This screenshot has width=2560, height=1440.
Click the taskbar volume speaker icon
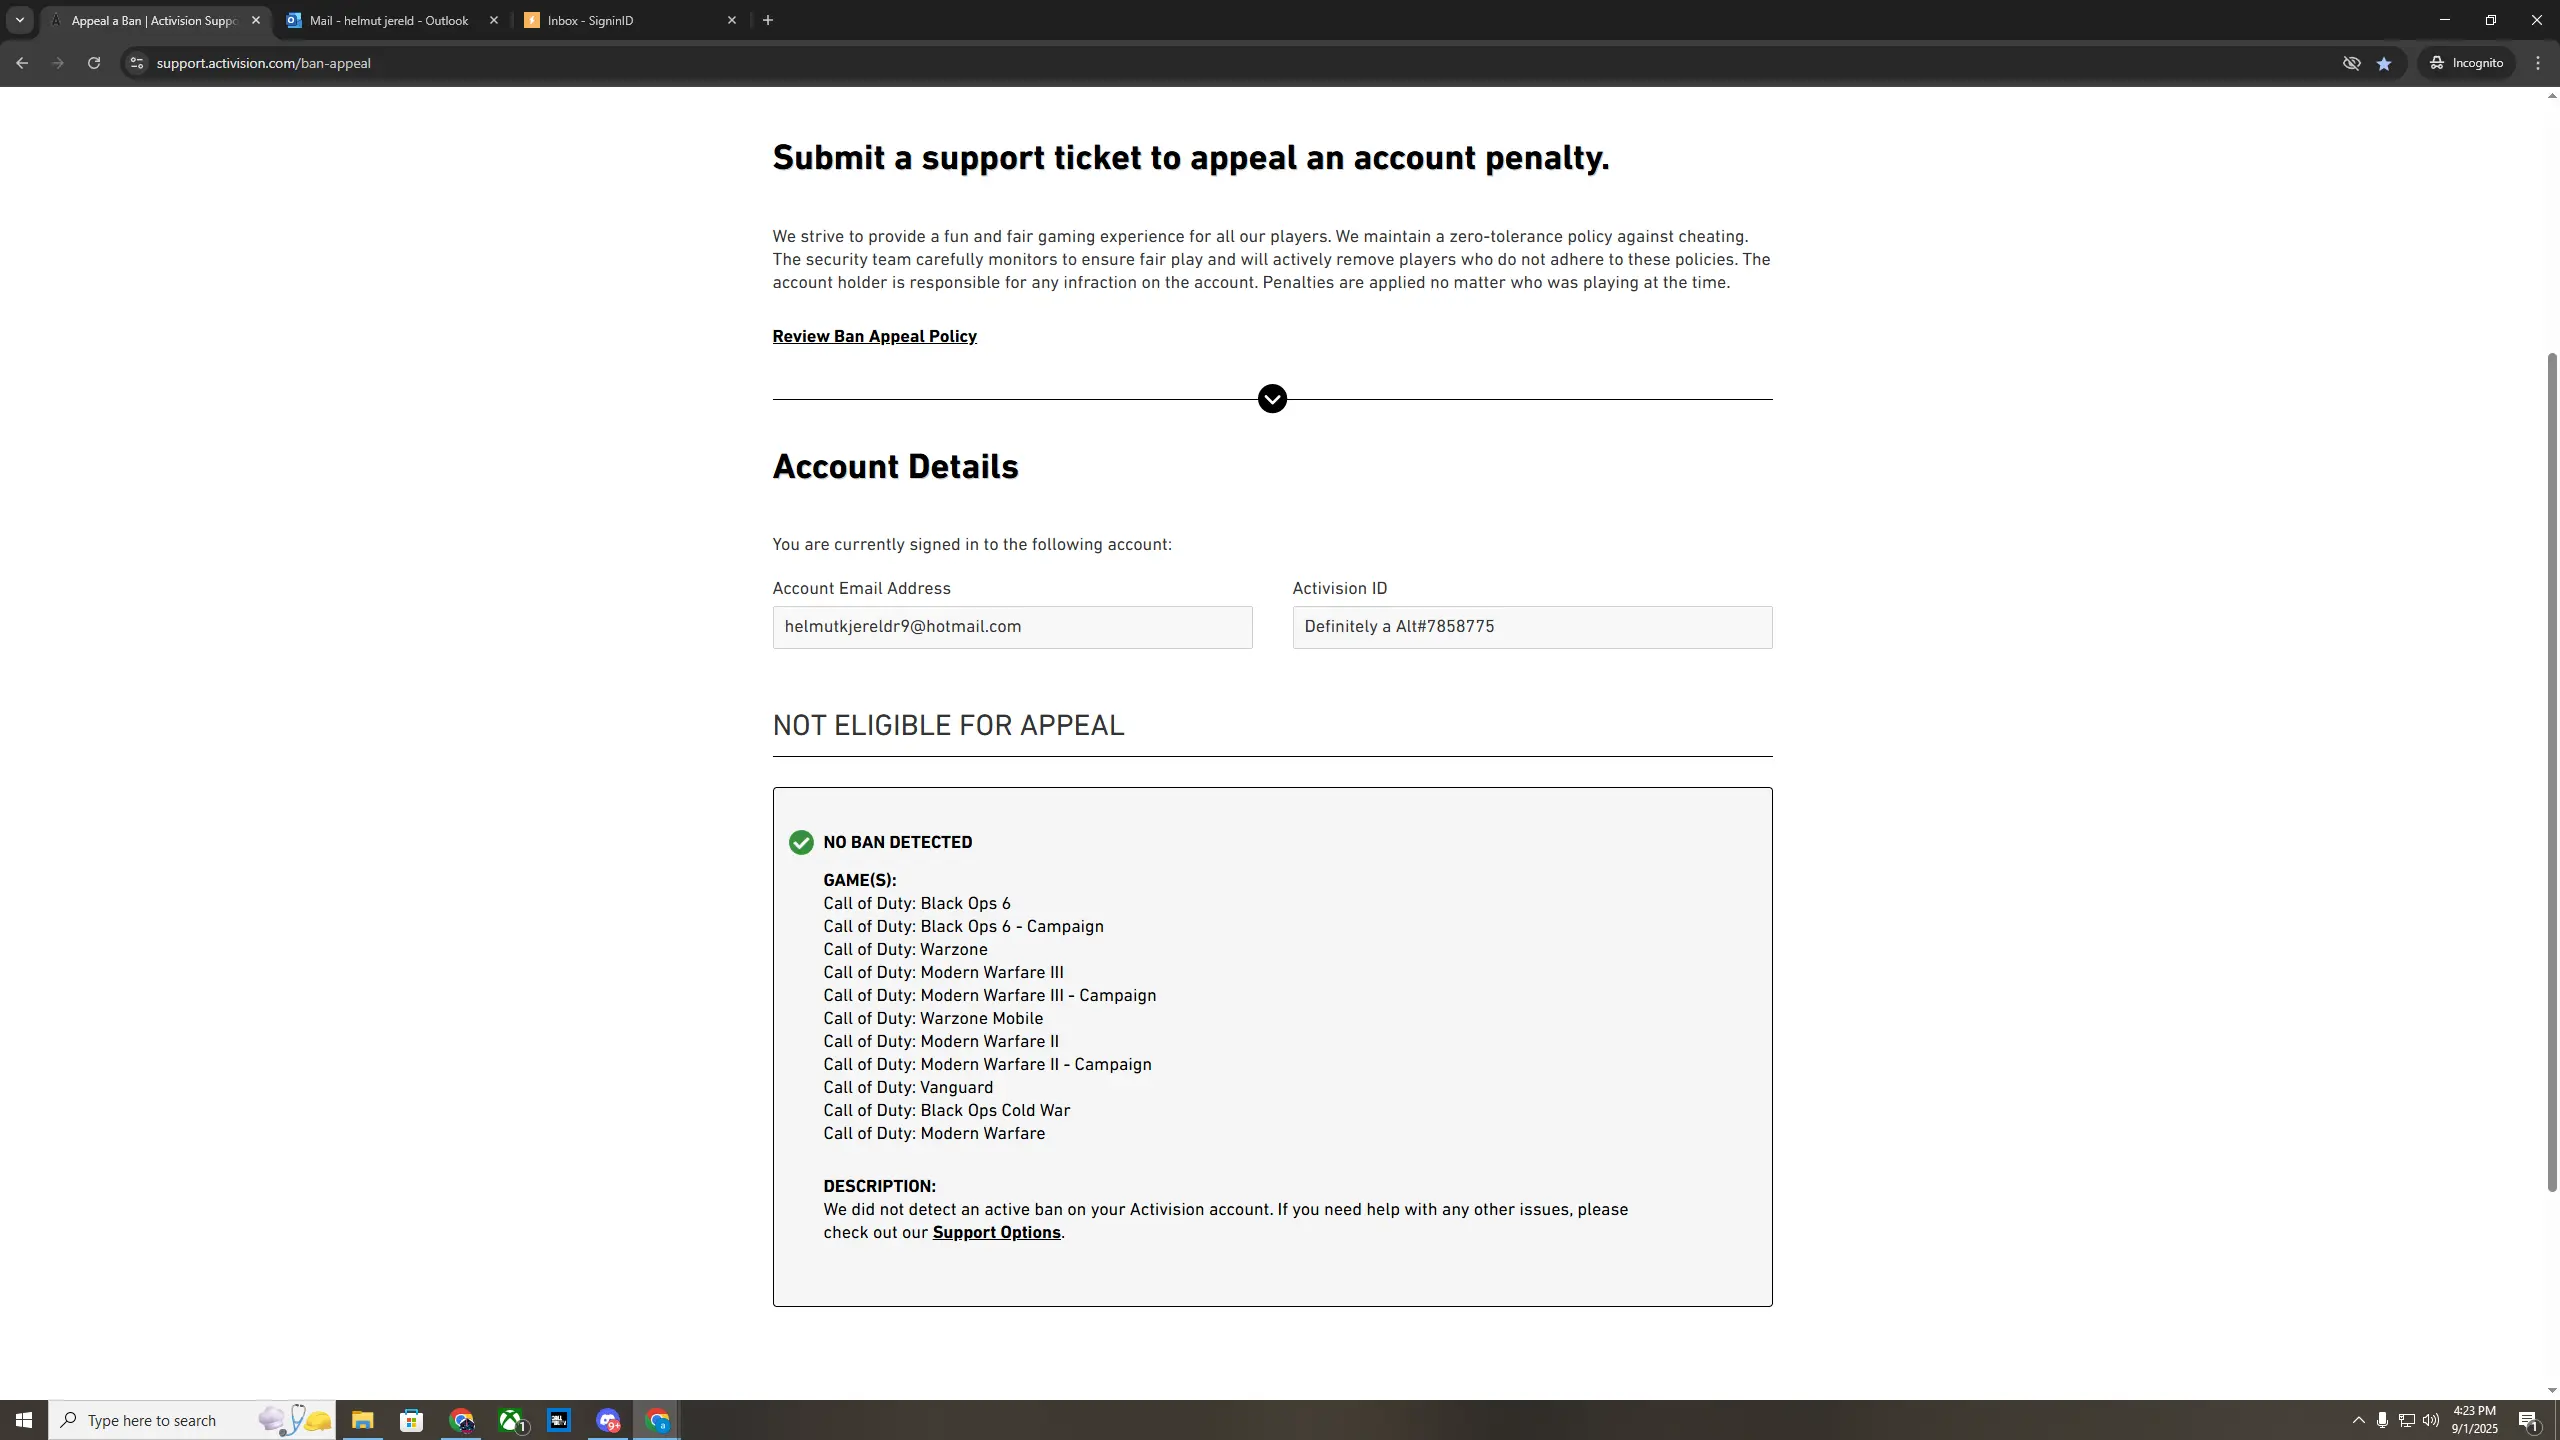coord(2431,1420)
